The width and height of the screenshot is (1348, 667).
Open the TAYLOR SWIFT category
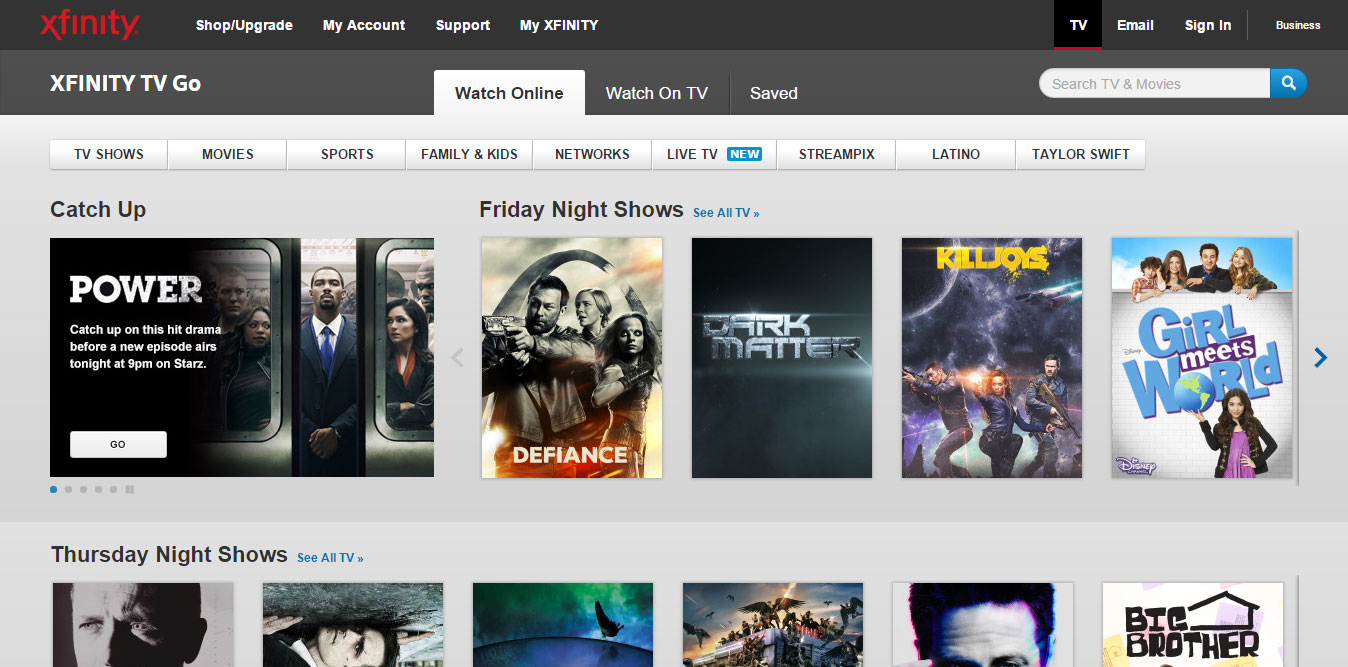click(1081, 154)
